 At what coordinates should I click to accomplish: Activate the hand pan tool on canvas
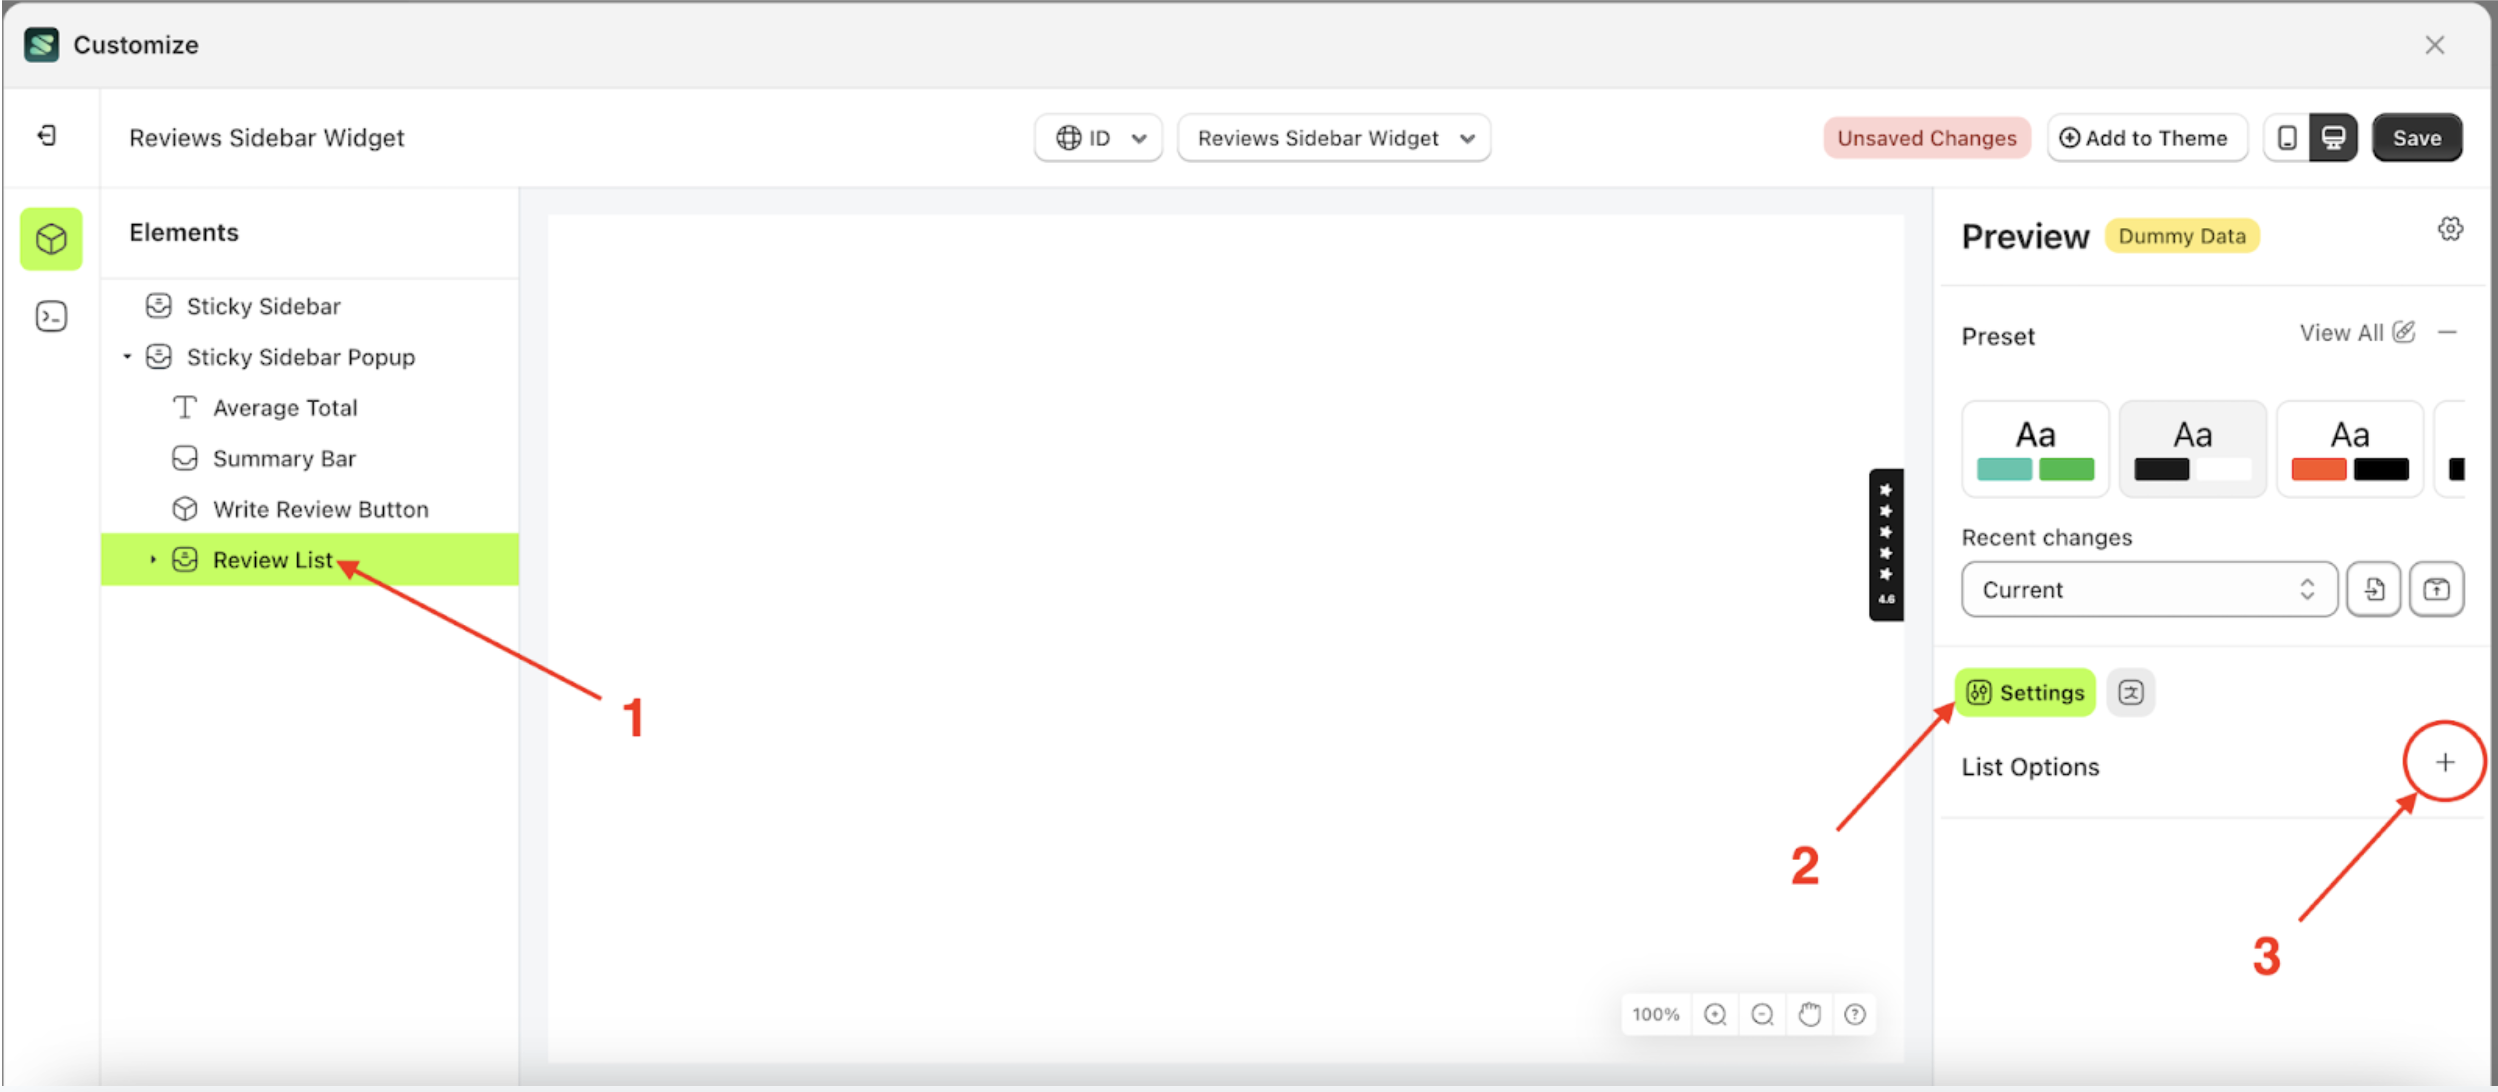click(1809, 1014)
